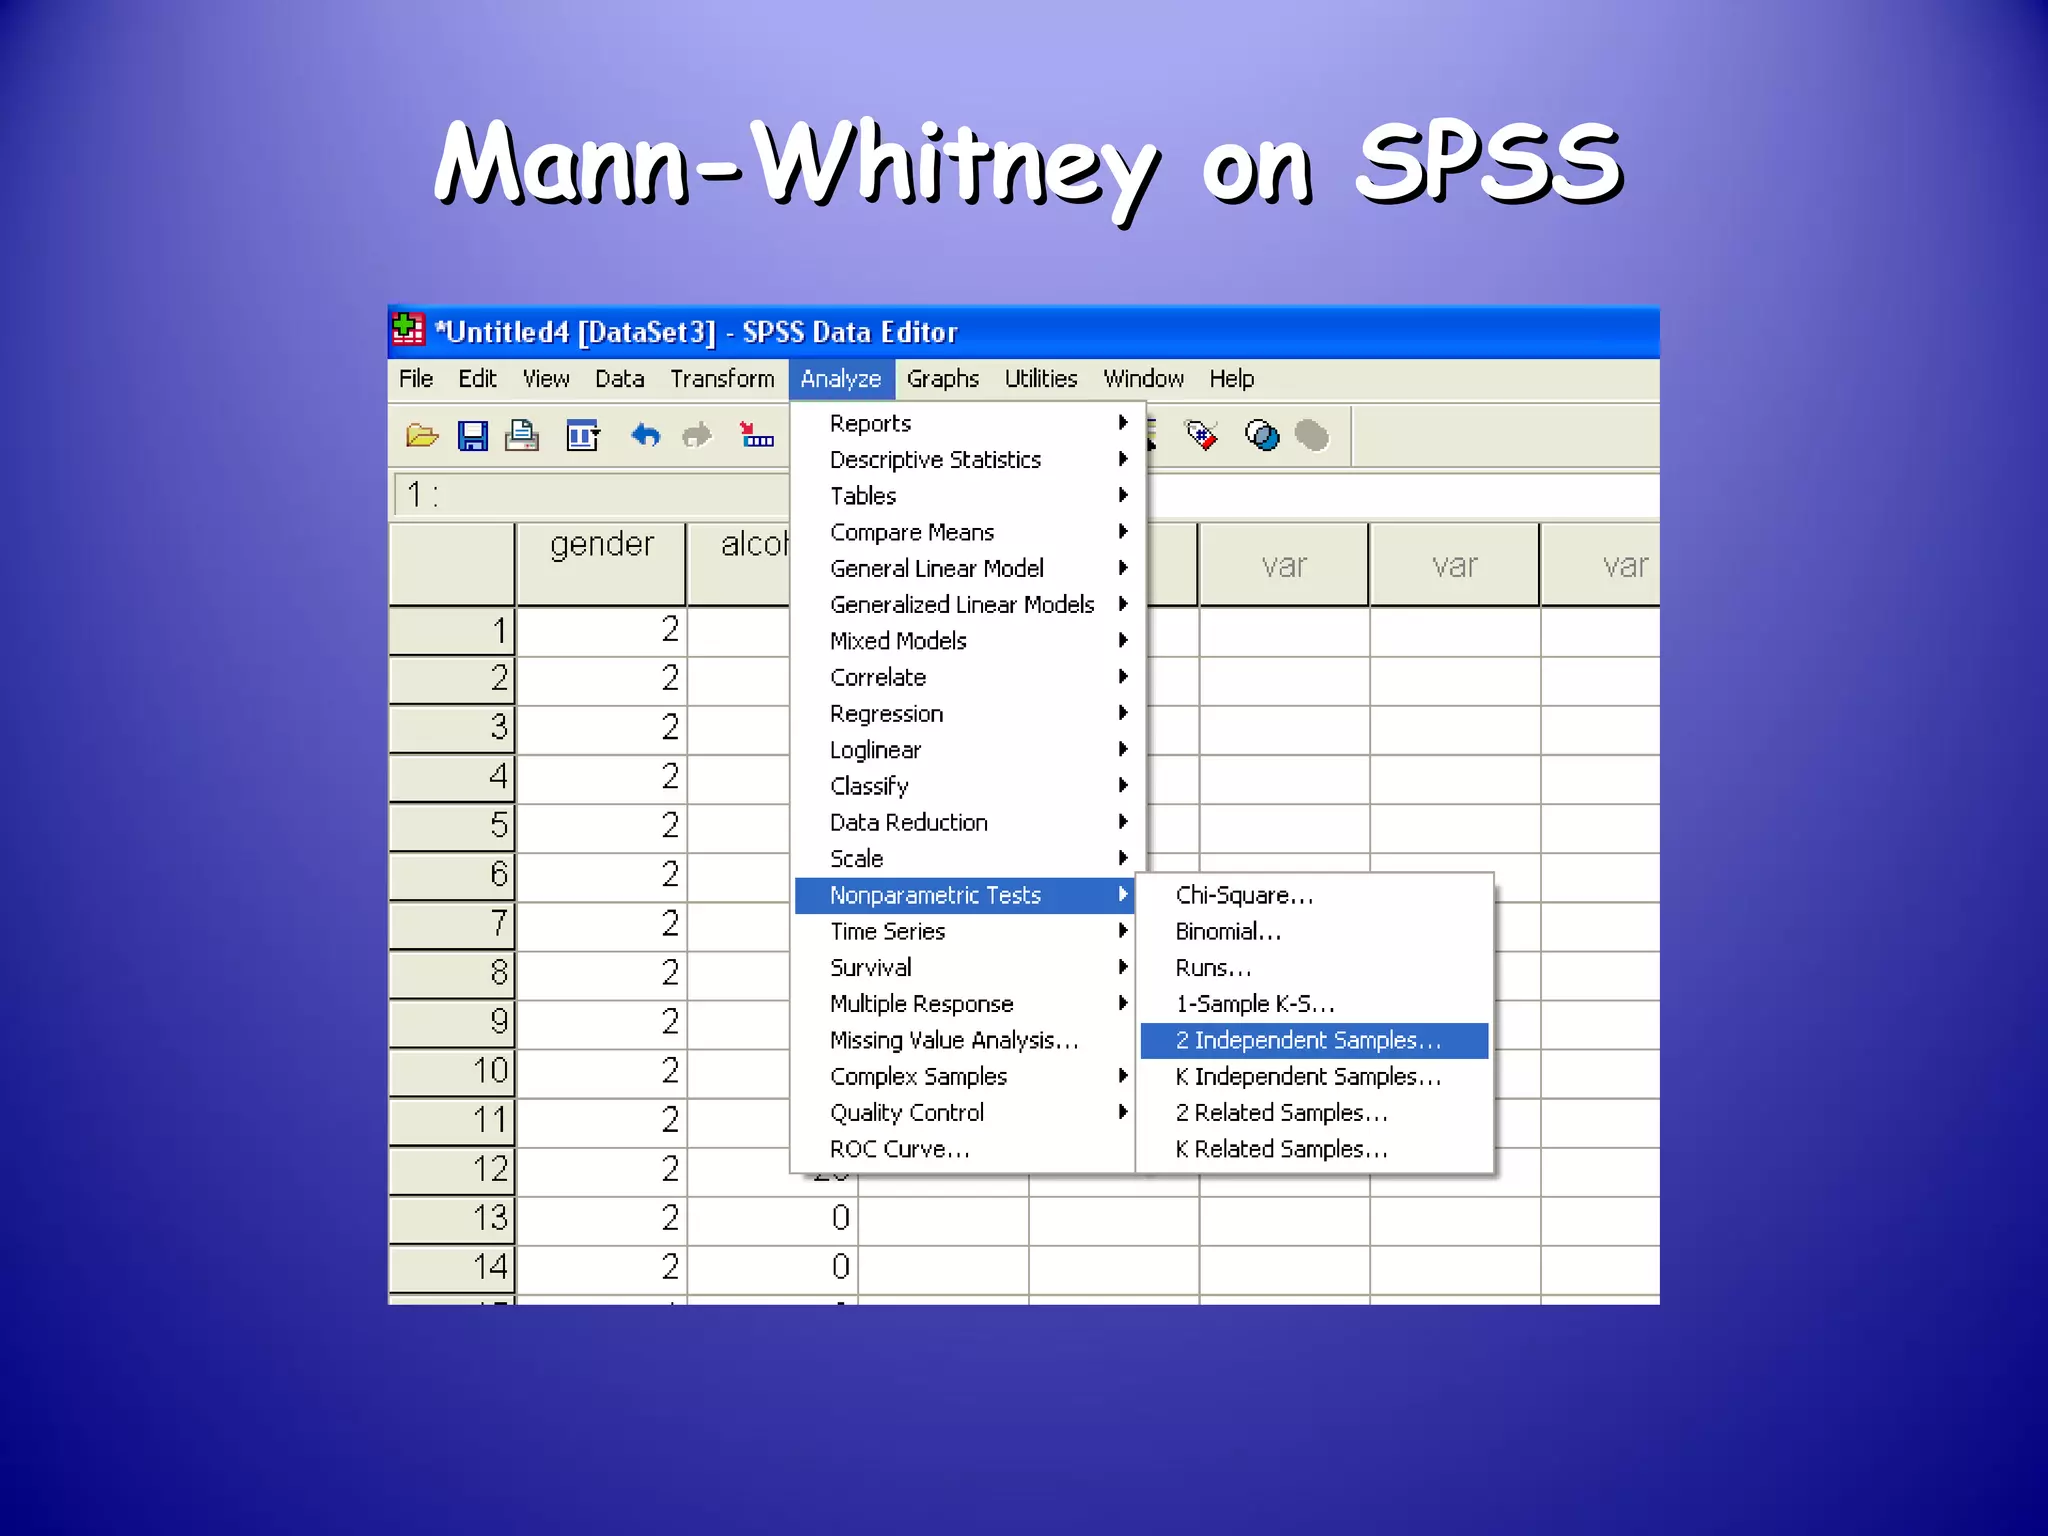Expand the Survival submenu
Screen dimensions: 2048x1536
963,967
